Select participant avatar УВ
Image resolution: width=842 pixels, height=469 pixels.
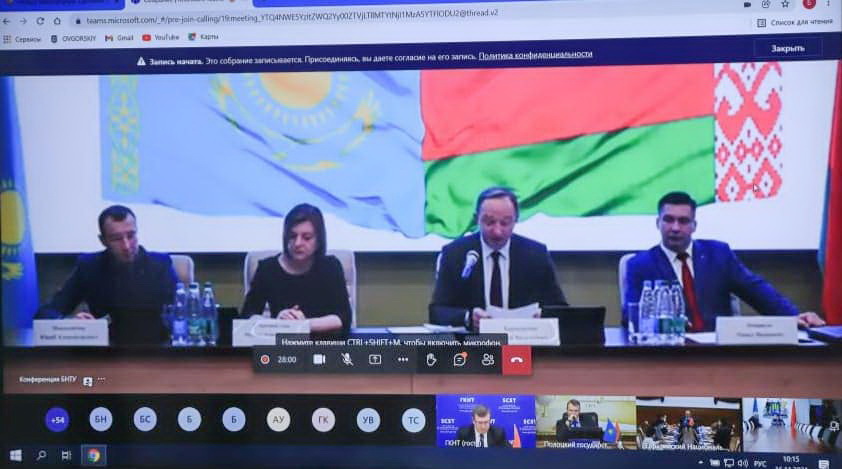[368, 420]
